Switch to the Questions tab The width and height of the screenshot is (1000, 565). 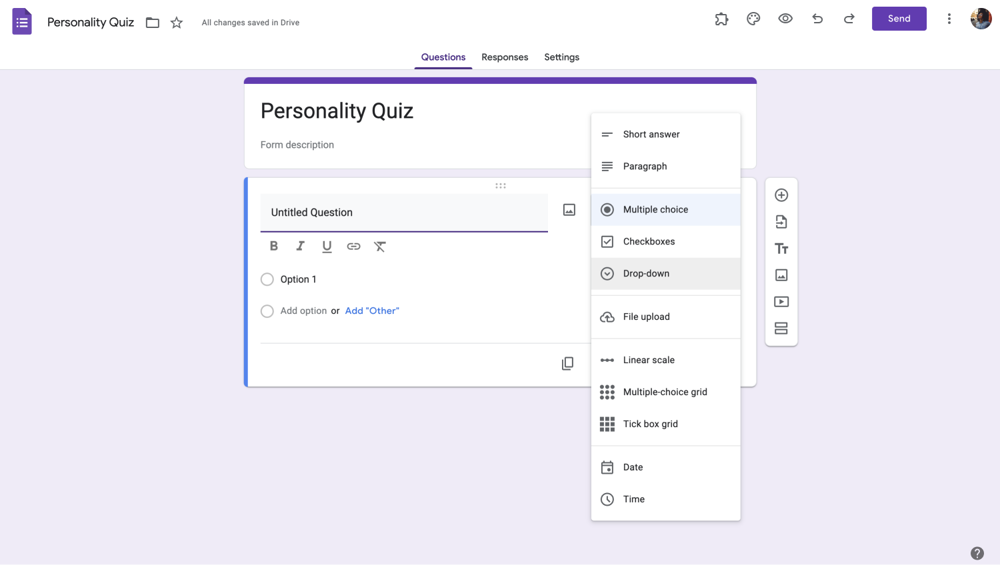pos(443,57)
